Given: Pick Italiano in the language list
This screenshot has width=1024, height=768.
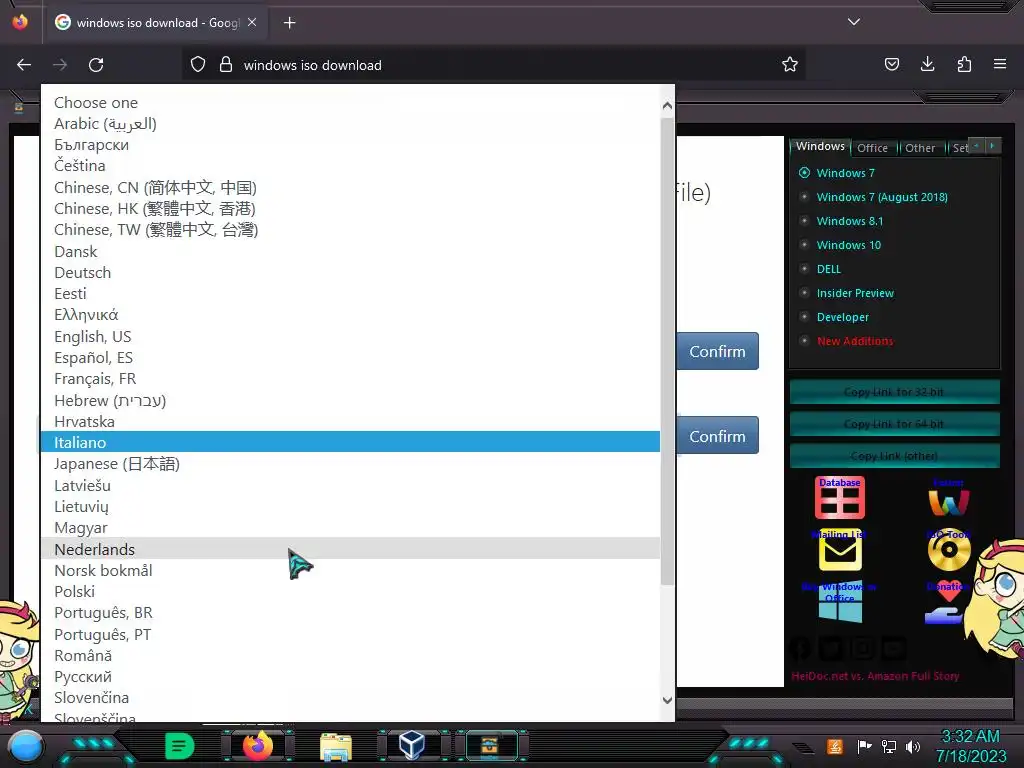Looking at the screenshot, I should click(x=350, y=442).
